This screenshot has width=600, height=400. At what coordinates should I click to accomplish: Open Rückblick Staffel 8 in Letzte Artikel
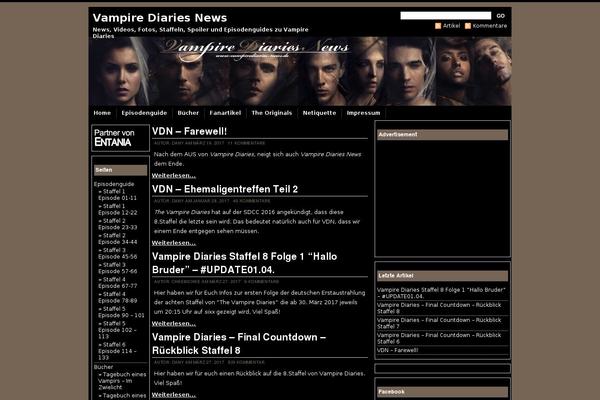point(439,308)
